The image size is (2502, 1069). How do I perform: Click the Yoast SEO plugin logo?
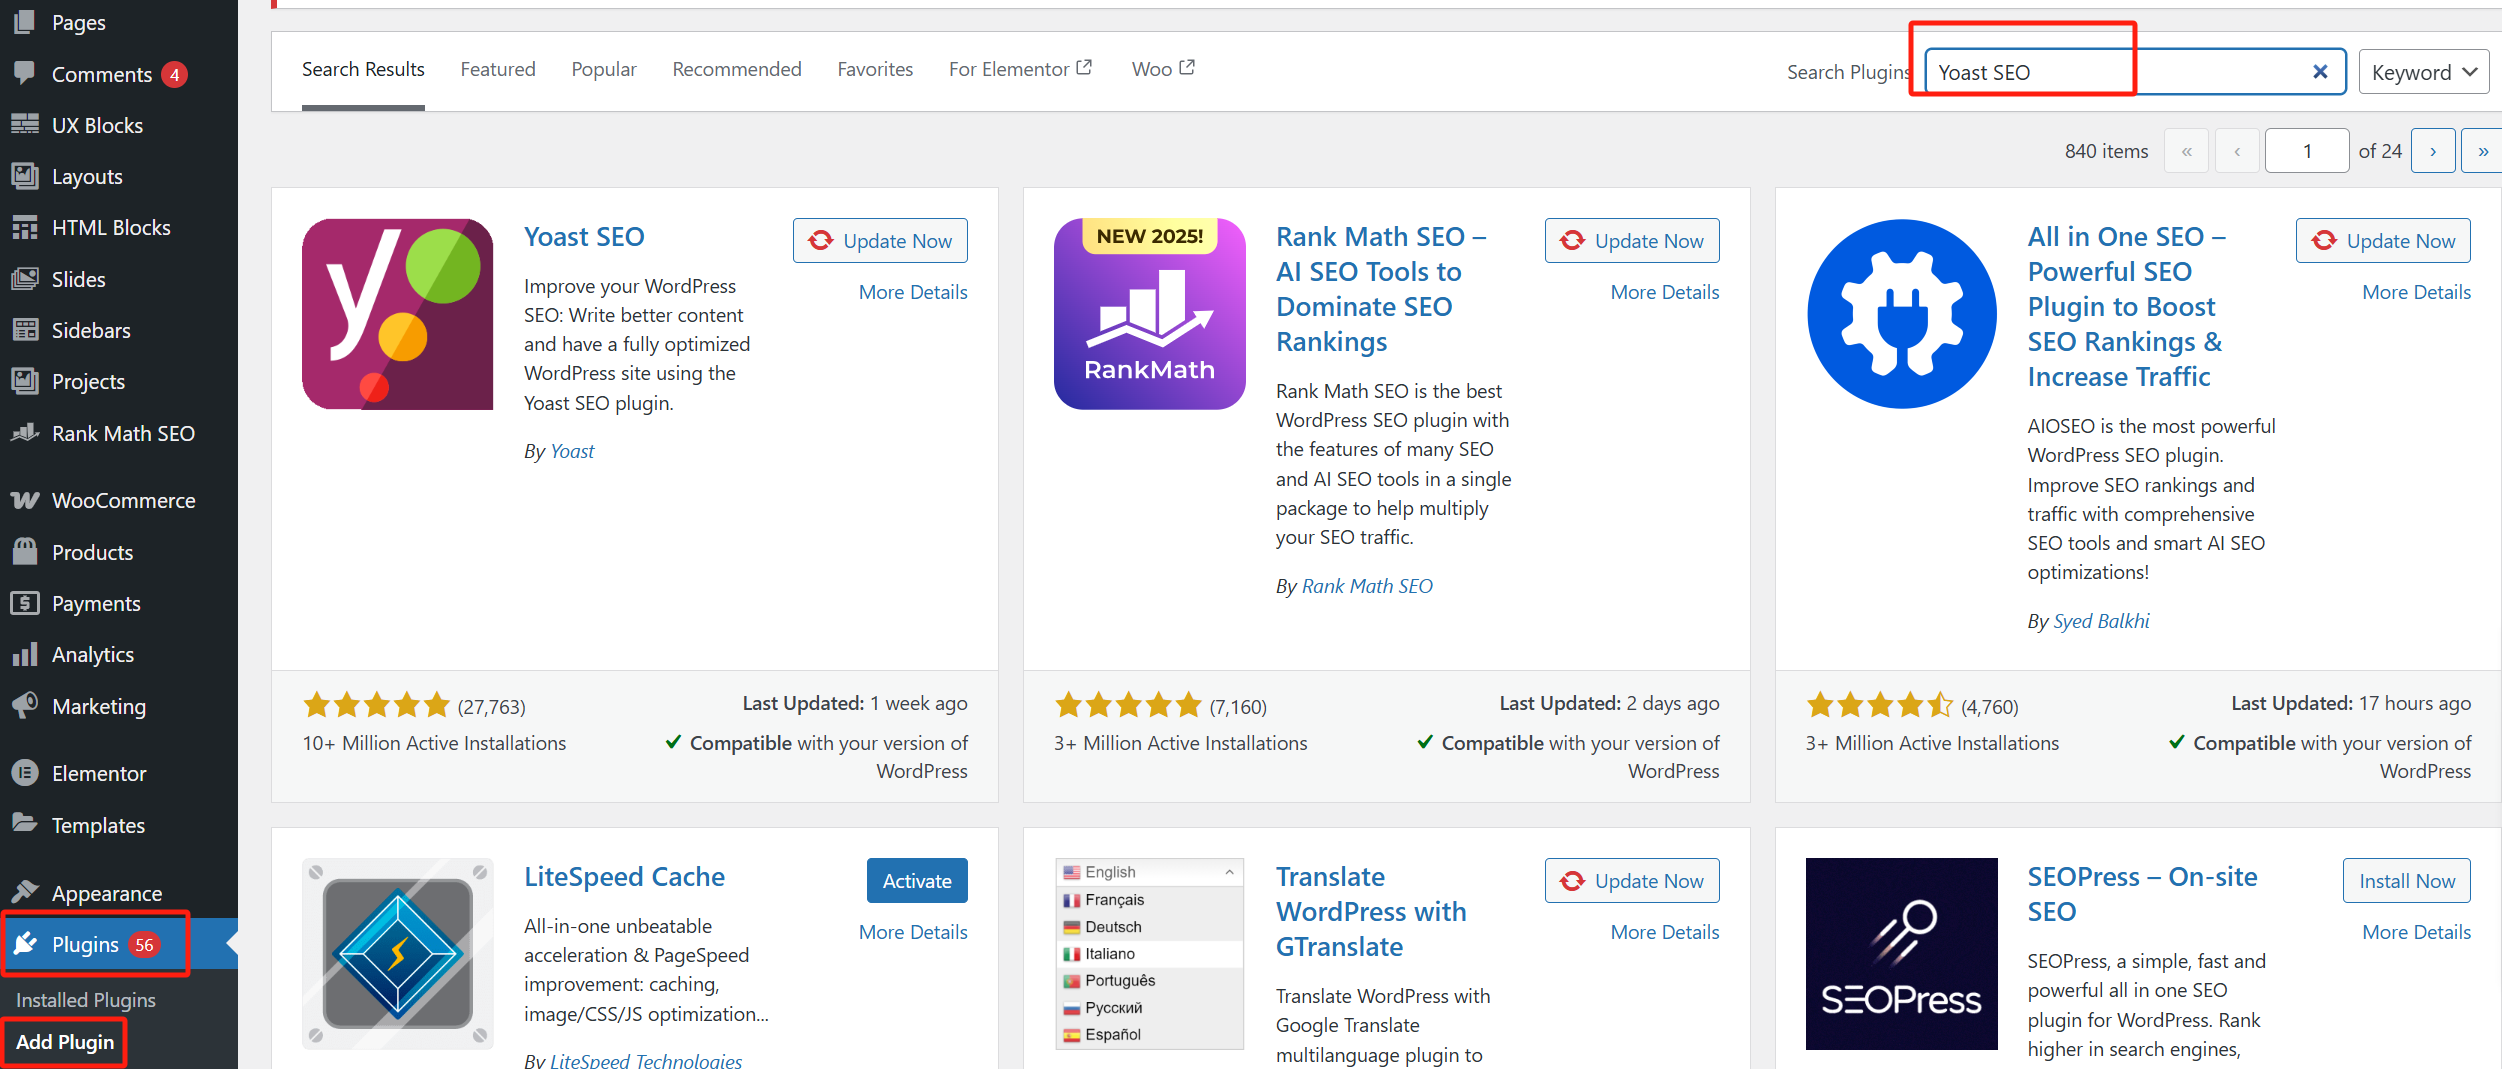[397, 314]
